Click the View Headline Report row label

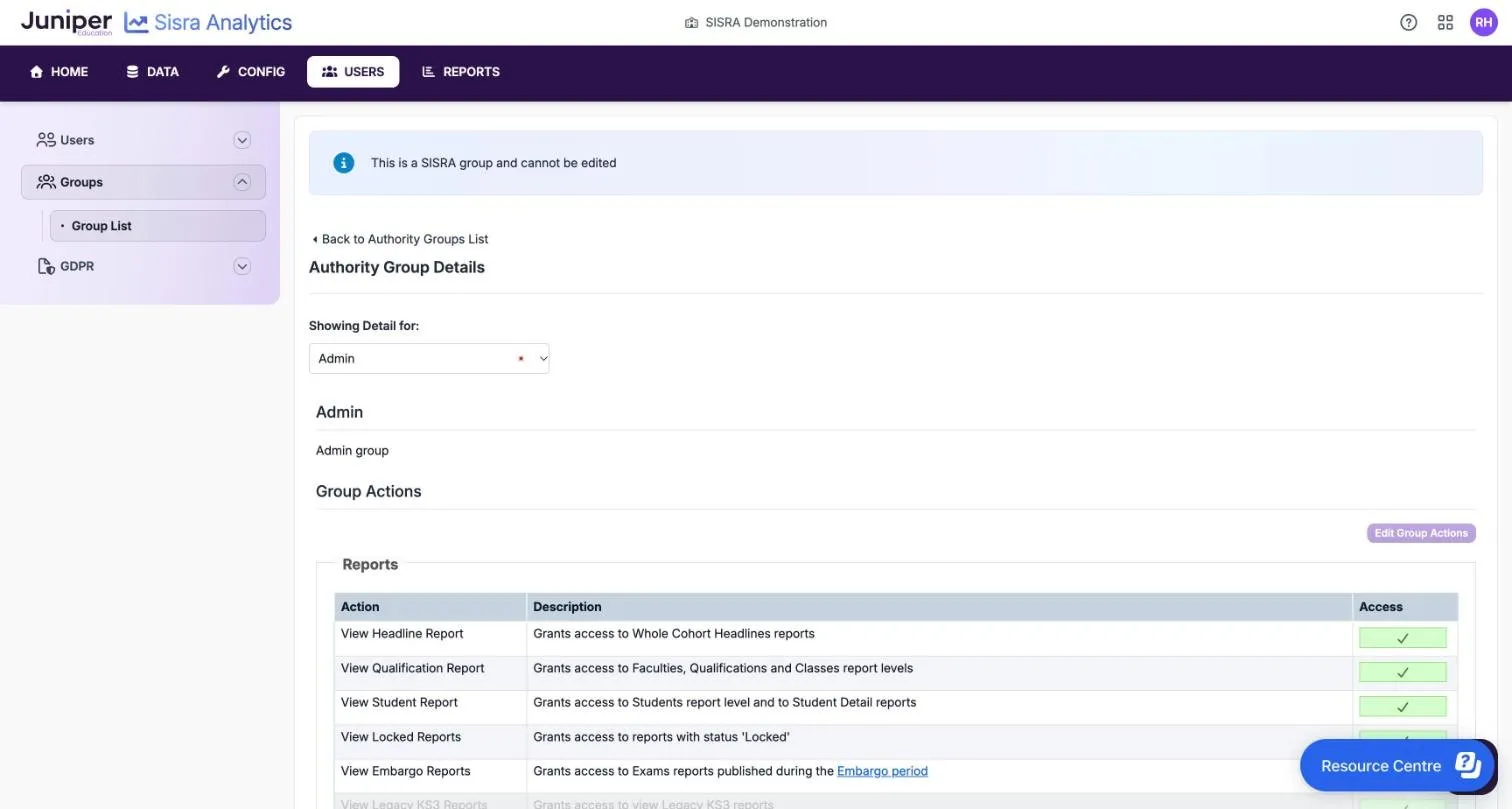(402, 634)
